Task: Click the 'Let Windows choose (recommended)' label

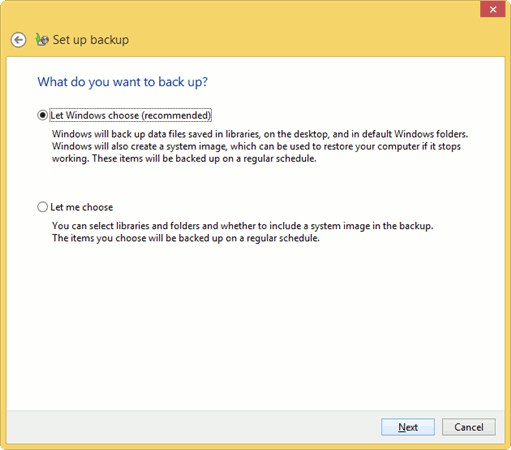Action: pos(130,115)
